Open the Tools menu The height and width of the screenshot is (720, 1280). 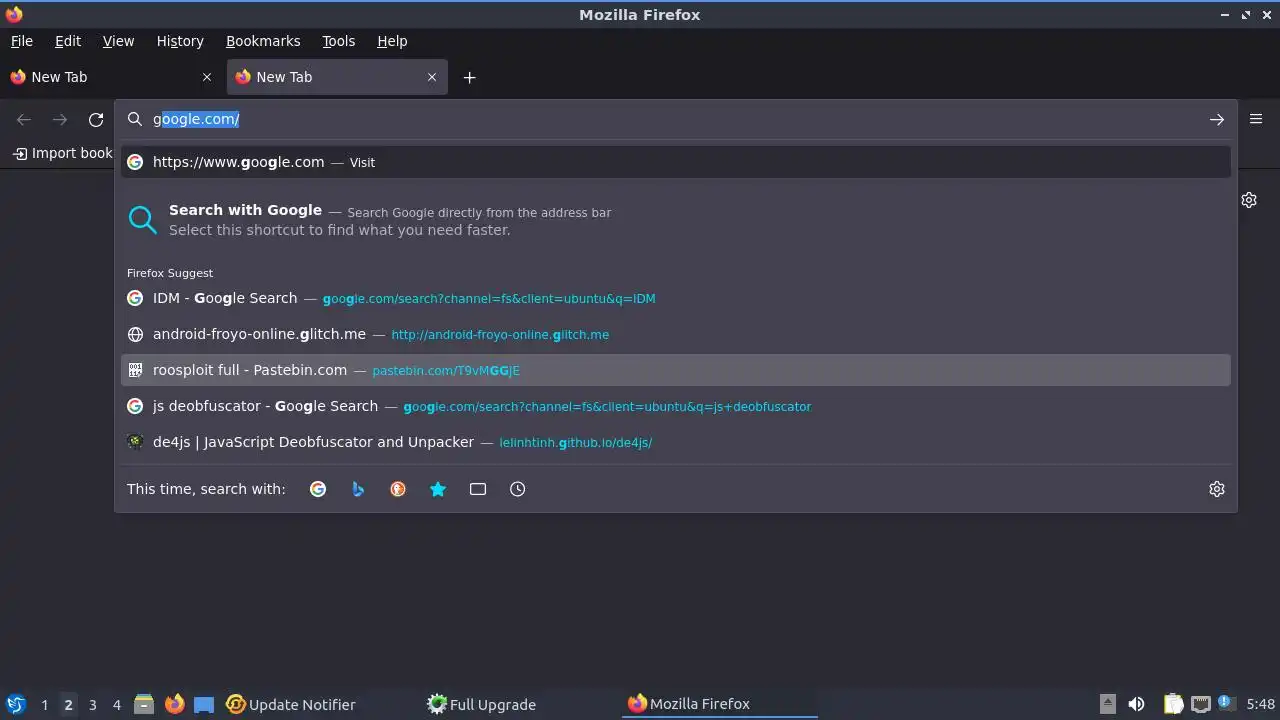pos(338,41)
